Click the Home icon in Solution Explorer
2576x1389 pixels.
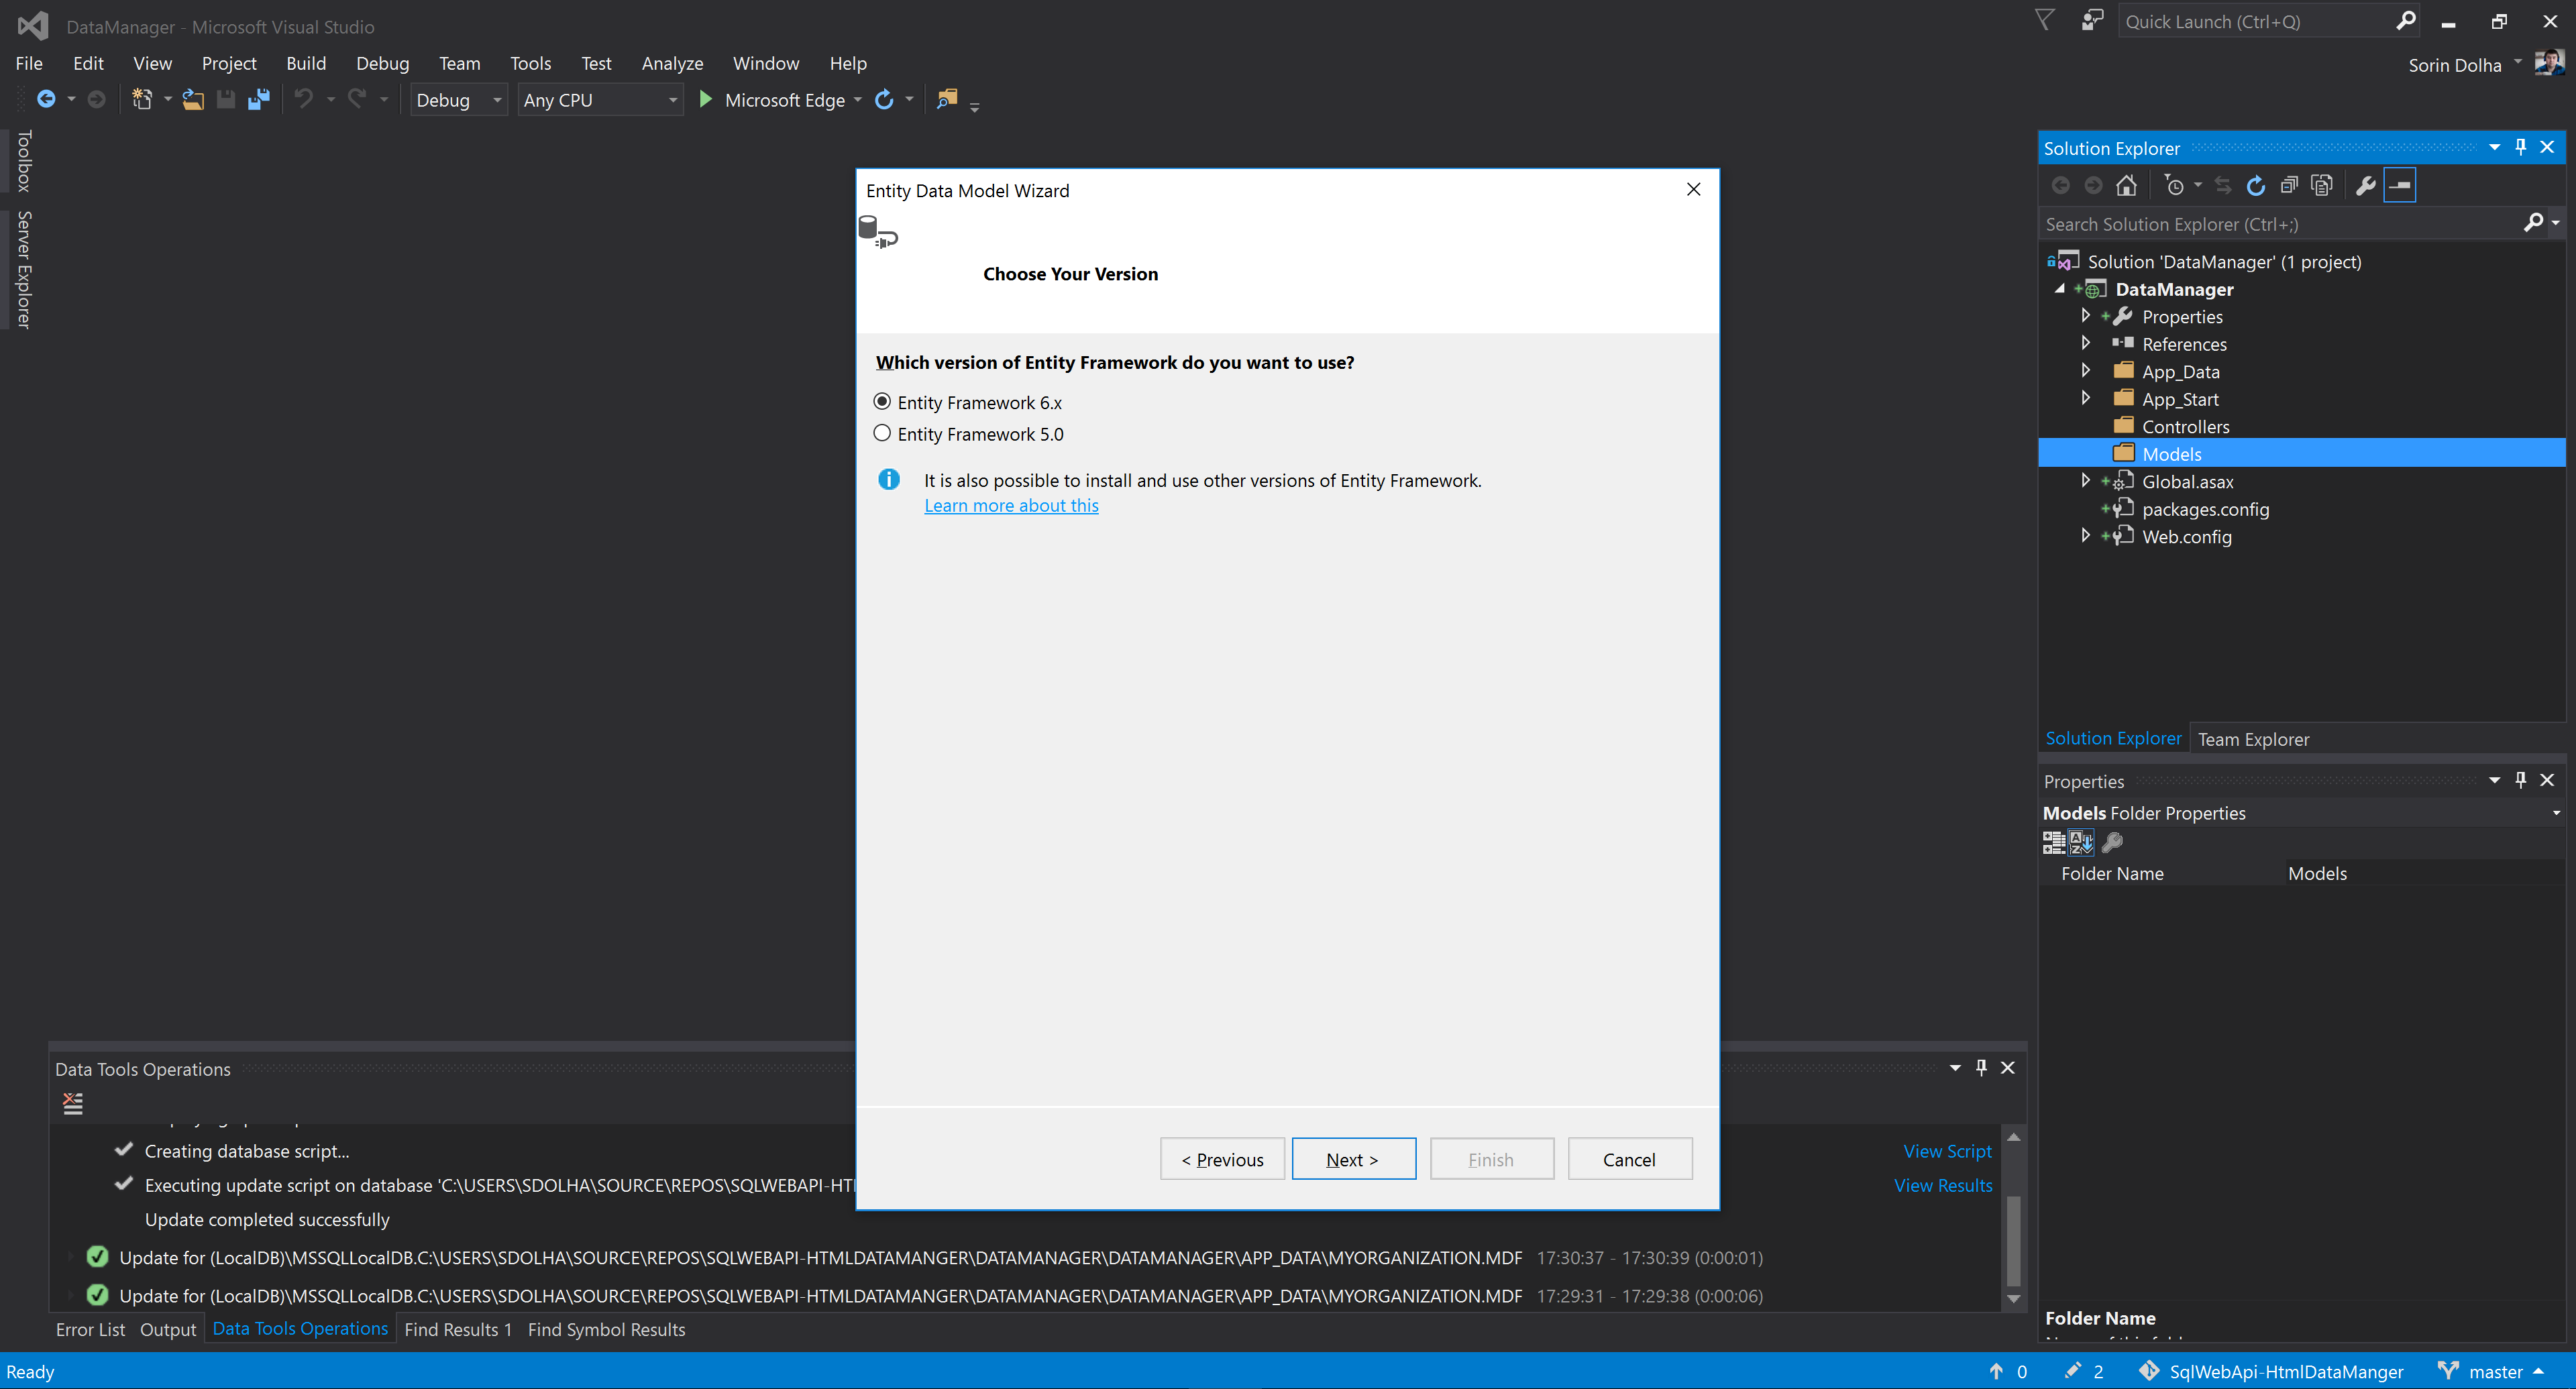(x=2126, y=185)
